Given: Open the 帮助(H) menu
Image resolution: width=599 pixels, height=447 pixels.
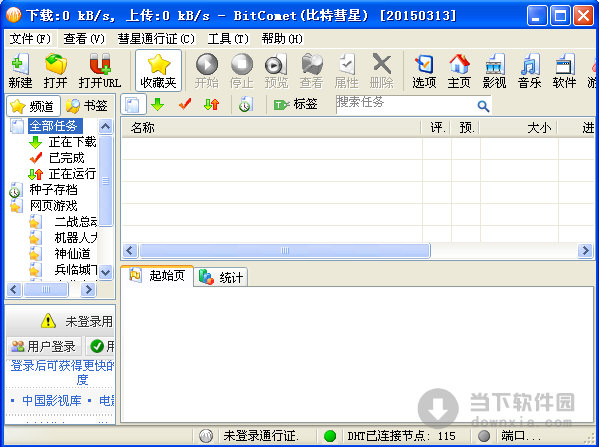Looking at the screenshot, I should 282,39.
